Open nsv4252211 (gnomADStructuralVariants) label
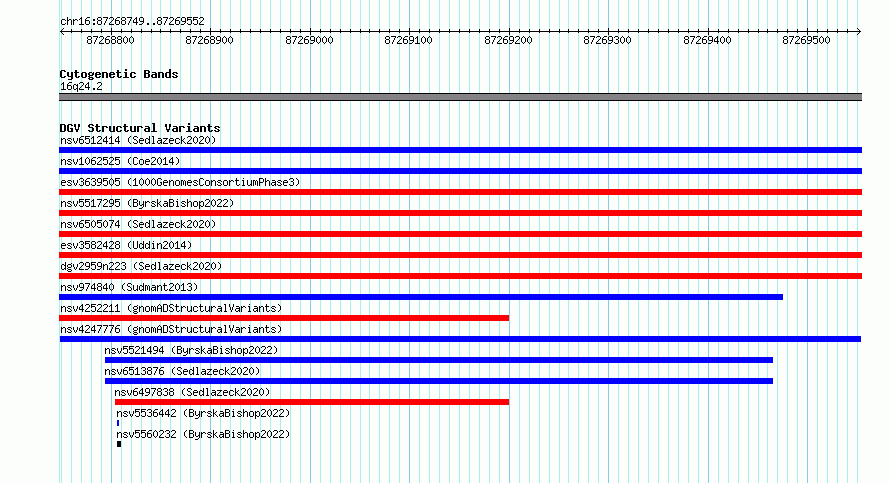890x483 pixels. click(171, 308)
